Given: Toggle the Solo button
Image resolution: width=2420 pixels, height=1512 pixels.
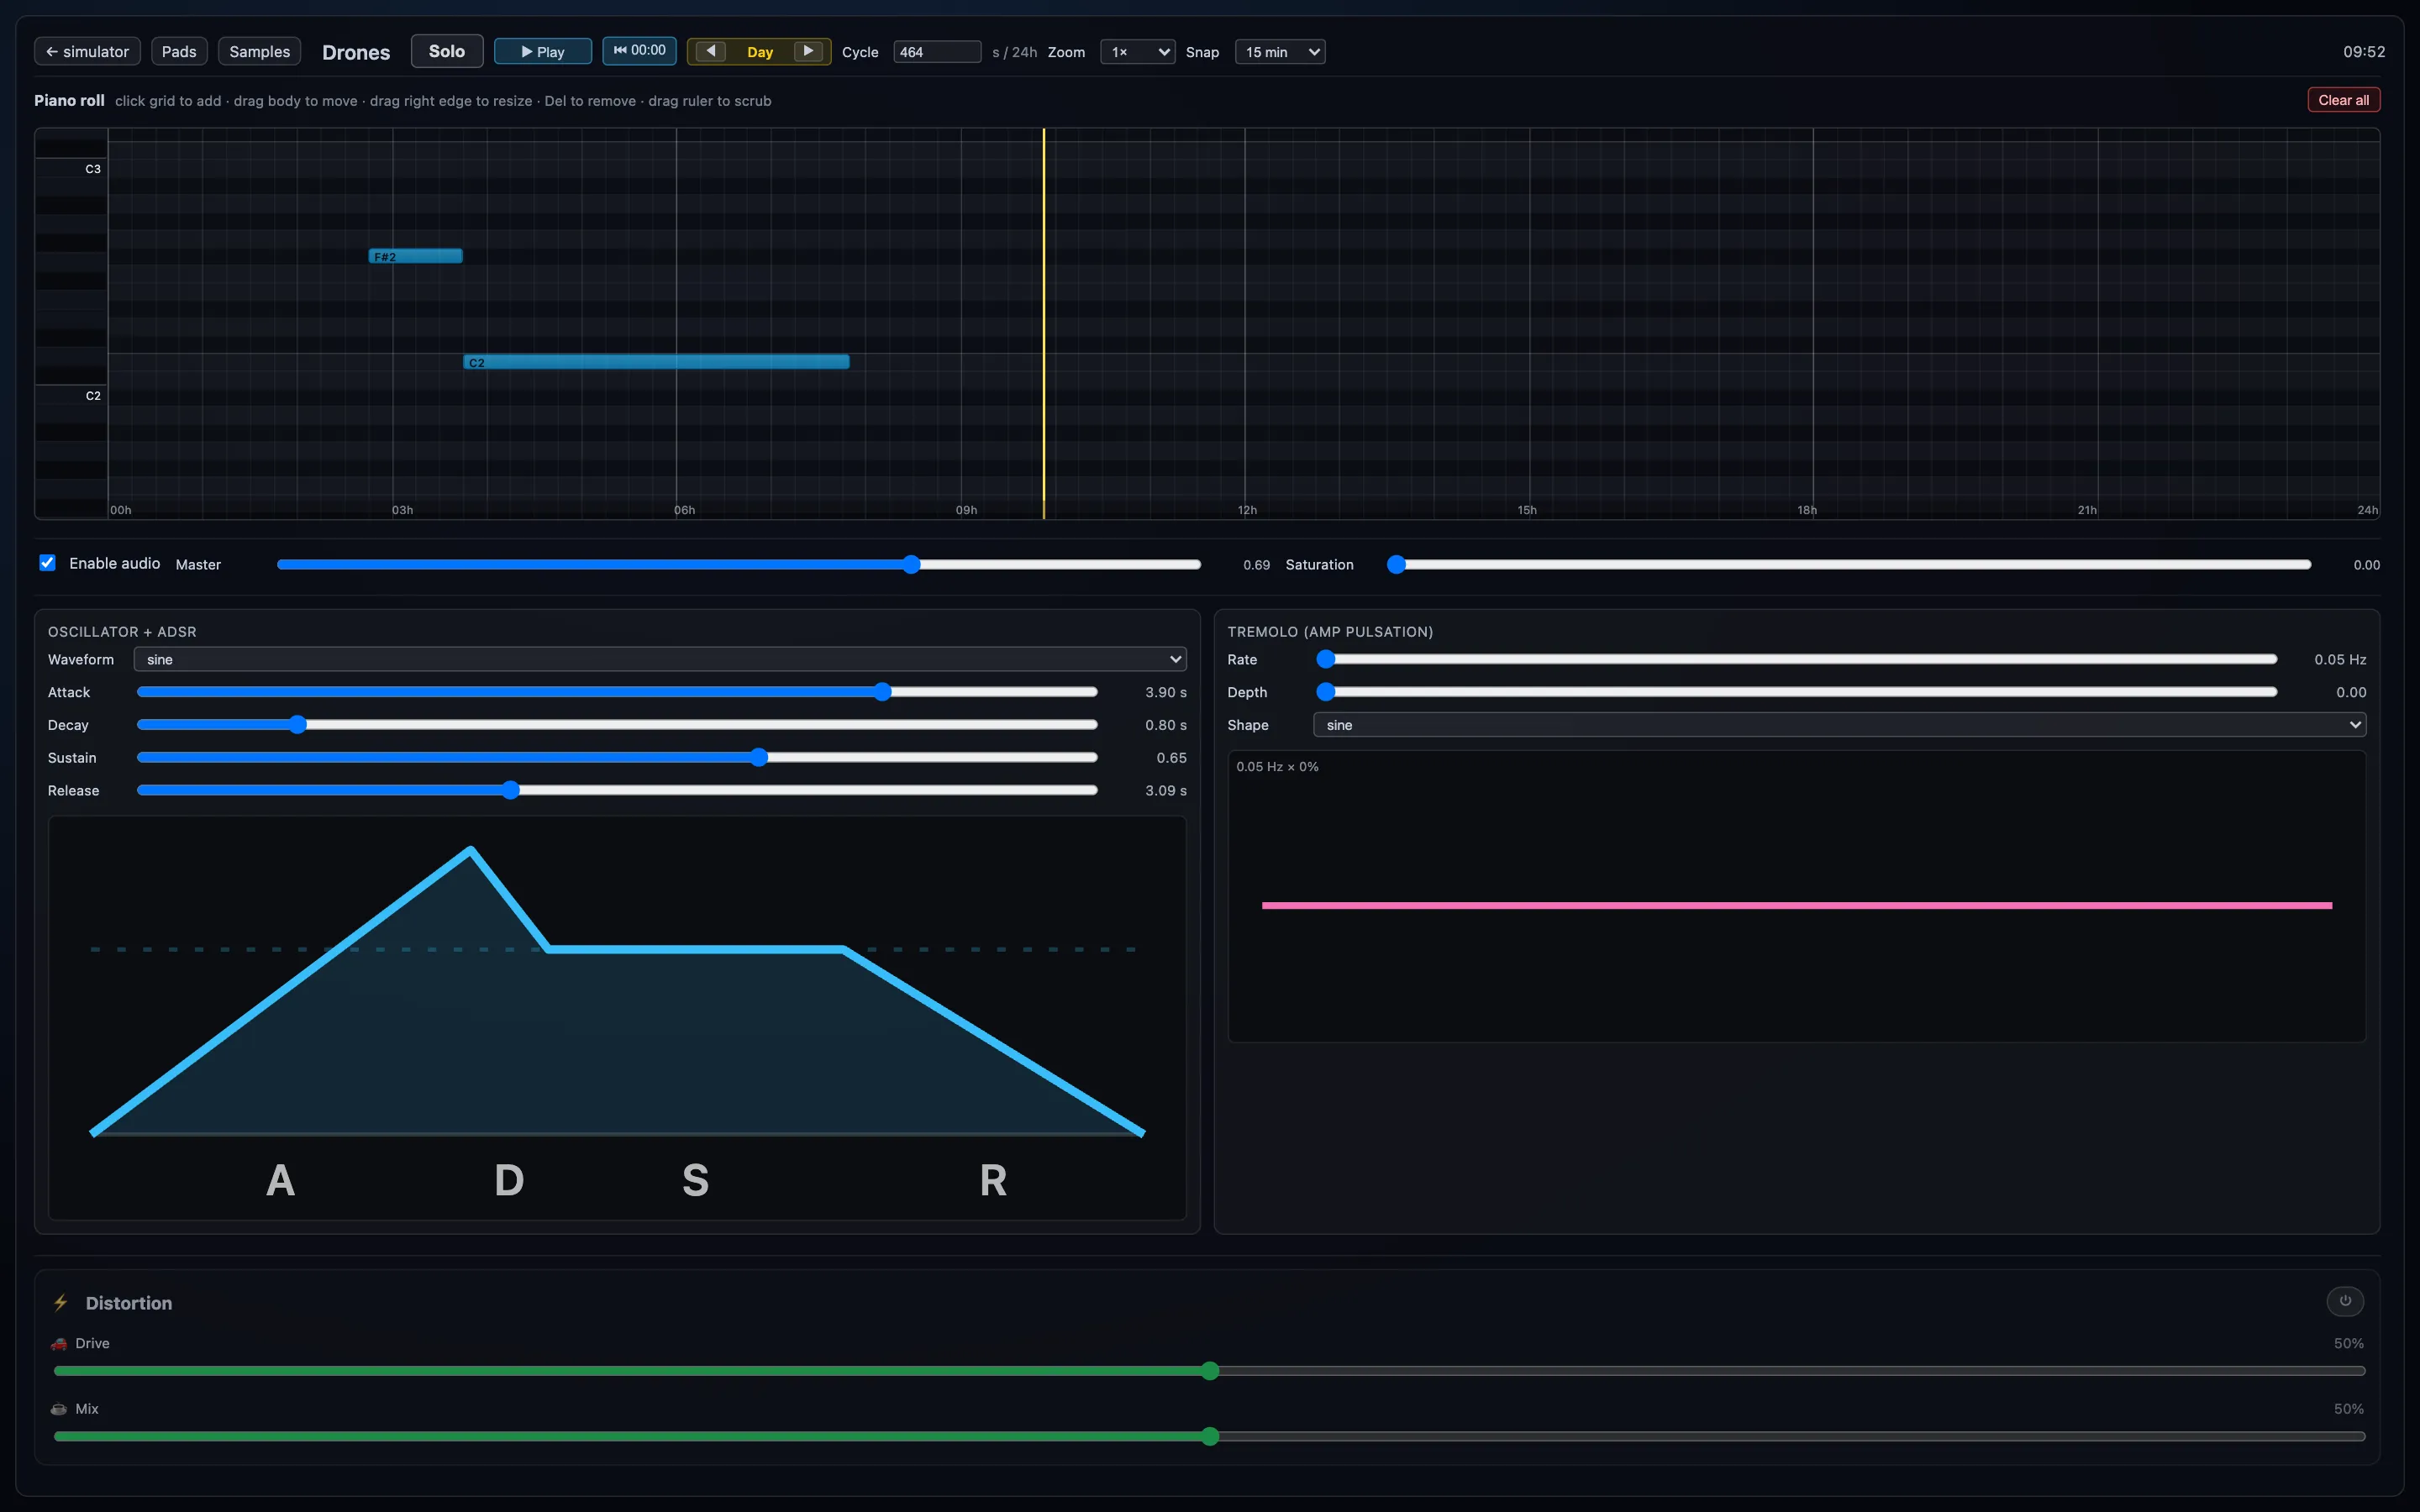Looking at the screenshot, I should [447, 51].
